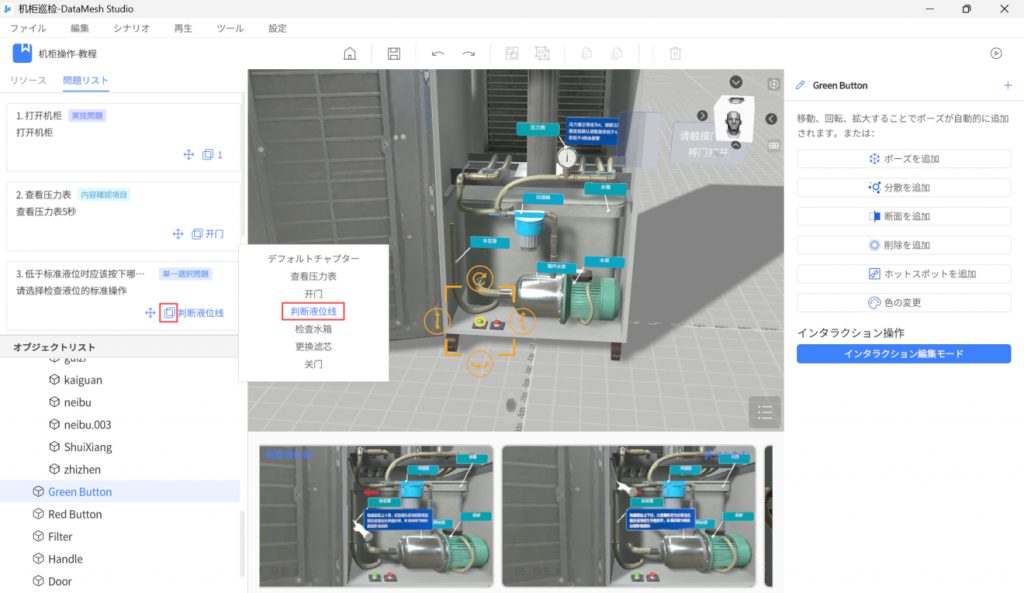The height and width of the screenshot is (593, 1024).
Task: Open the chapter picker icon in question 1
Action: pos(208,155)
